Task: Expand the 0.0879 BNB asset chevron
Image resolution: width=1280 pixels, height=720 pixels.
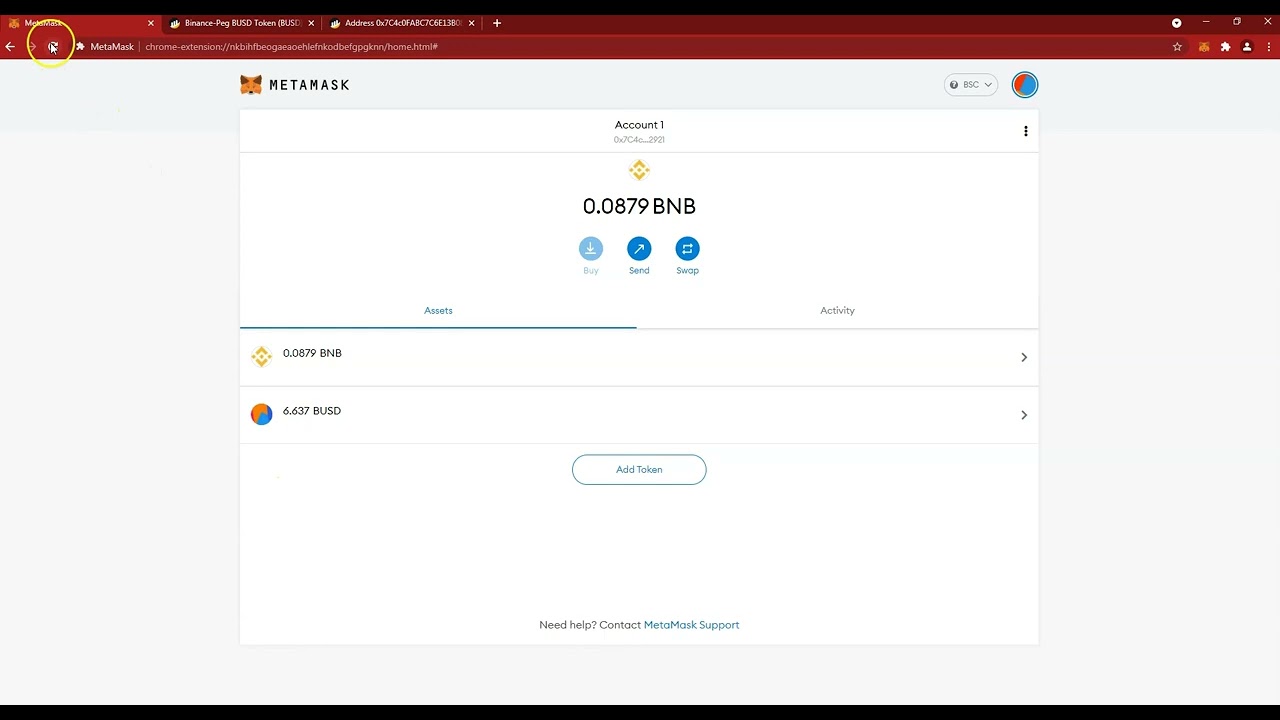Action: [x=1023, y=357]
